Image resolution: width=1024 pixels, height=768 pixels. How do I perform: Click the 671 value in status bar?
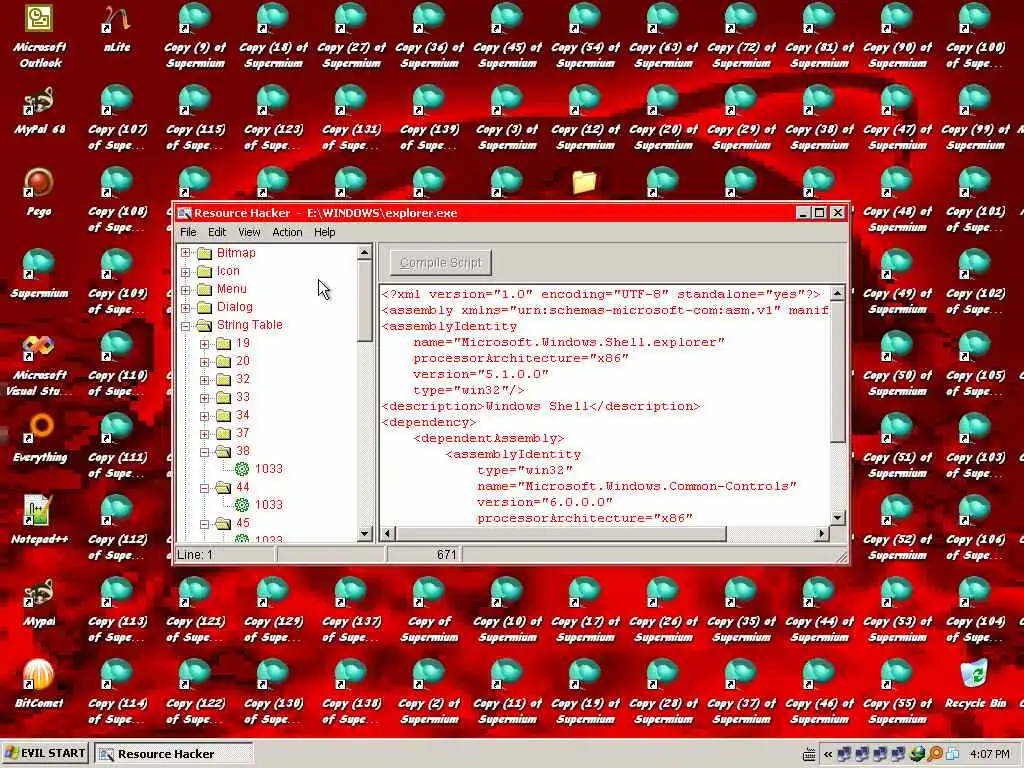coord(424,554)
